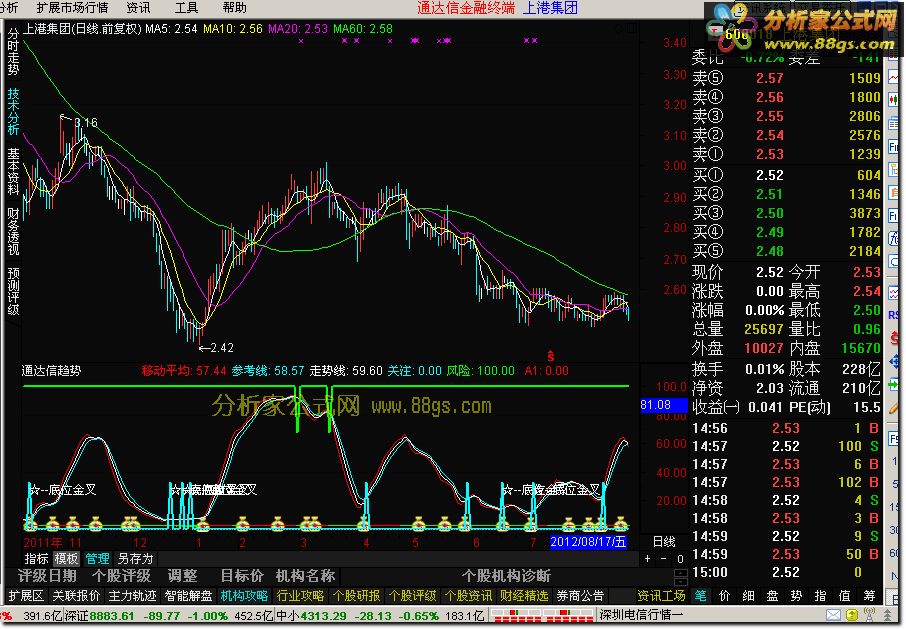Click the yellow upload icon in status bar
The height and width of the screenshot is (629, 906).
point(852,616)
